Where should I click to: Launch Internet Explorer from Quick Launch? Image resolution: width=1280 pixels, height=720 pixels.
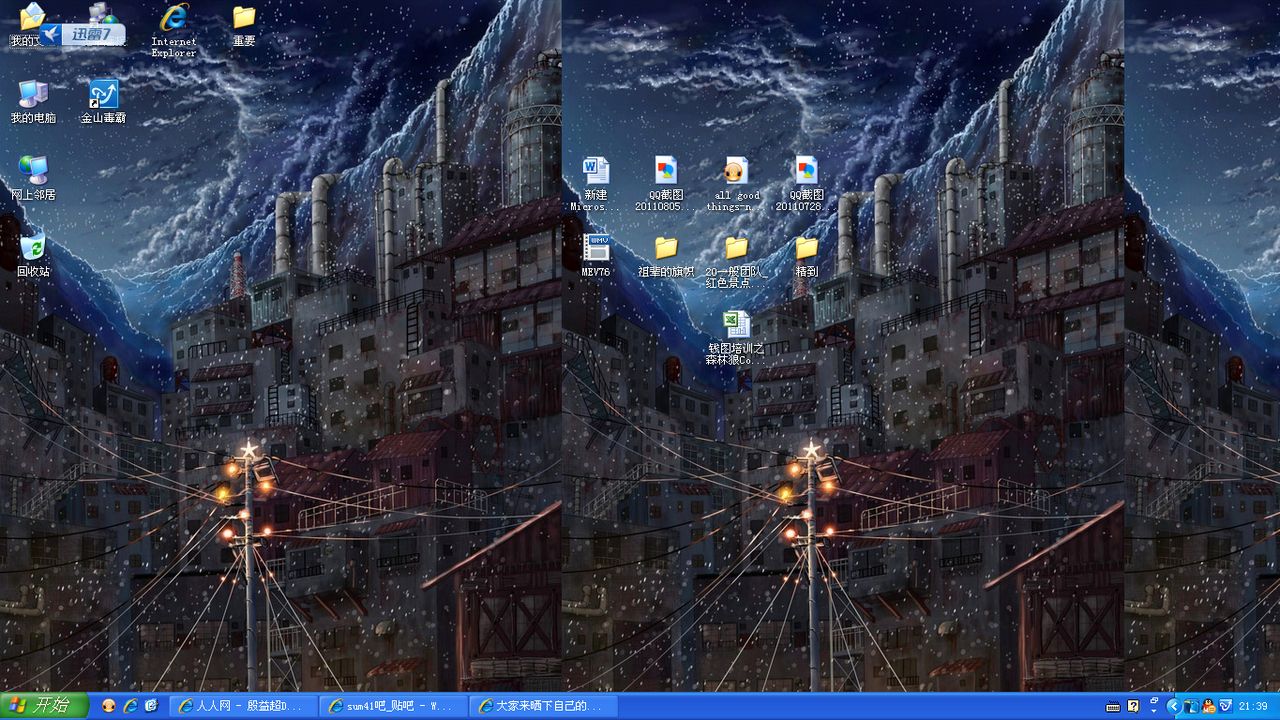pos(130,706)
